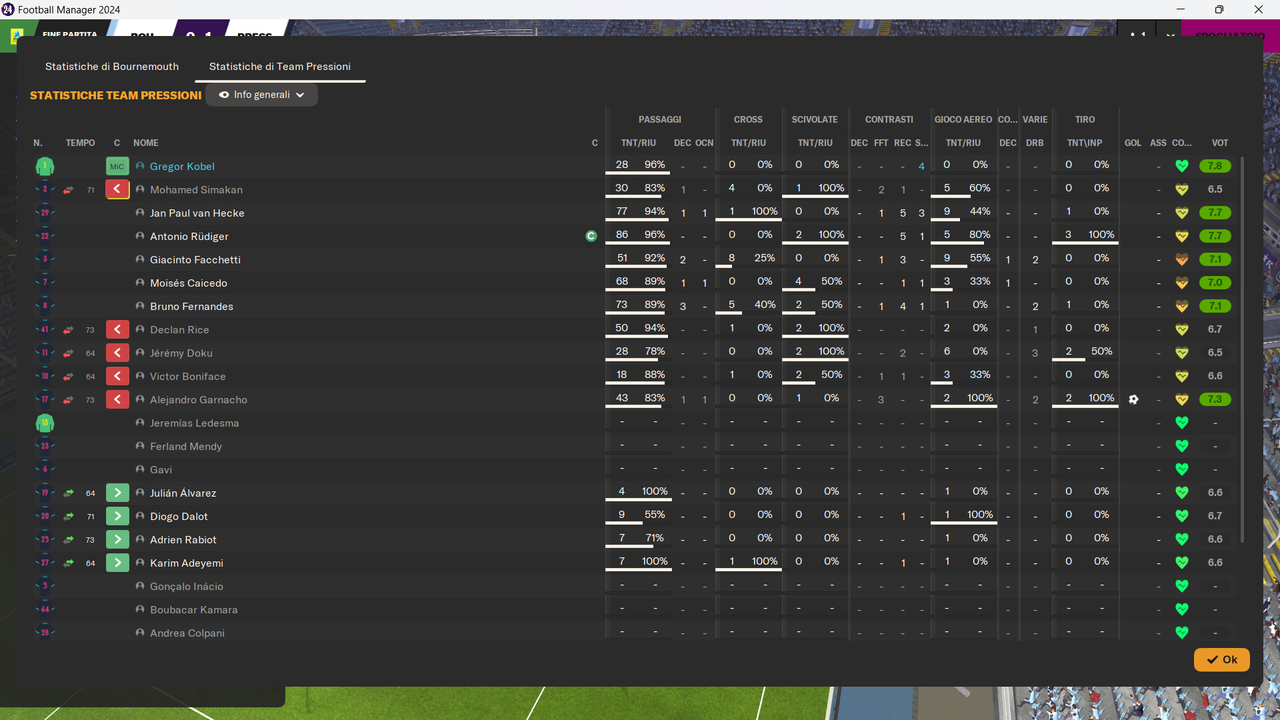Click the captain C badge next to Antonio Rüdiger
The width and height of the screenshot is (1280, 720).
[x=590, y=236]
